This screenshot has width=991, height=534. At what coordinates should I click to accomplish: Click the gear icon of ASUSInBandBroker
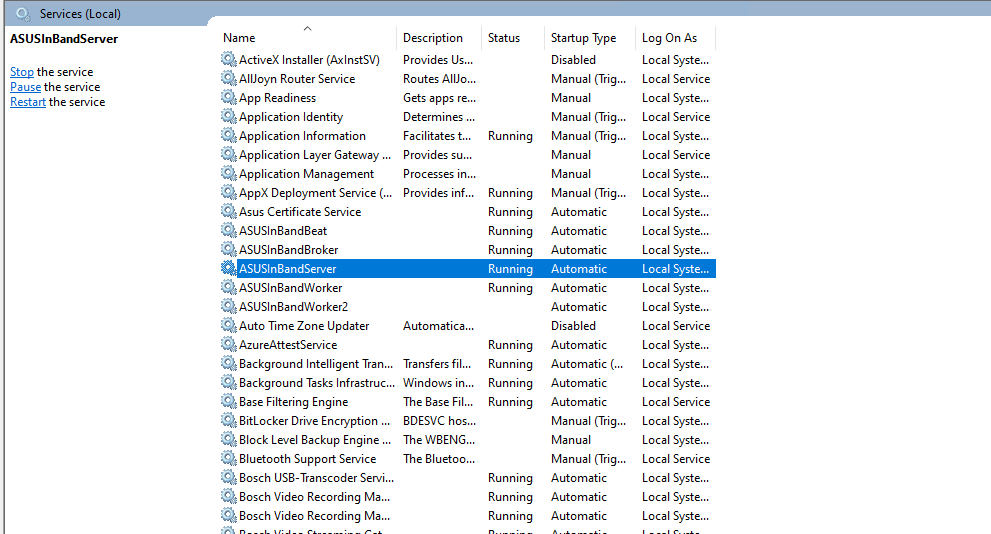tap(228, 249)
